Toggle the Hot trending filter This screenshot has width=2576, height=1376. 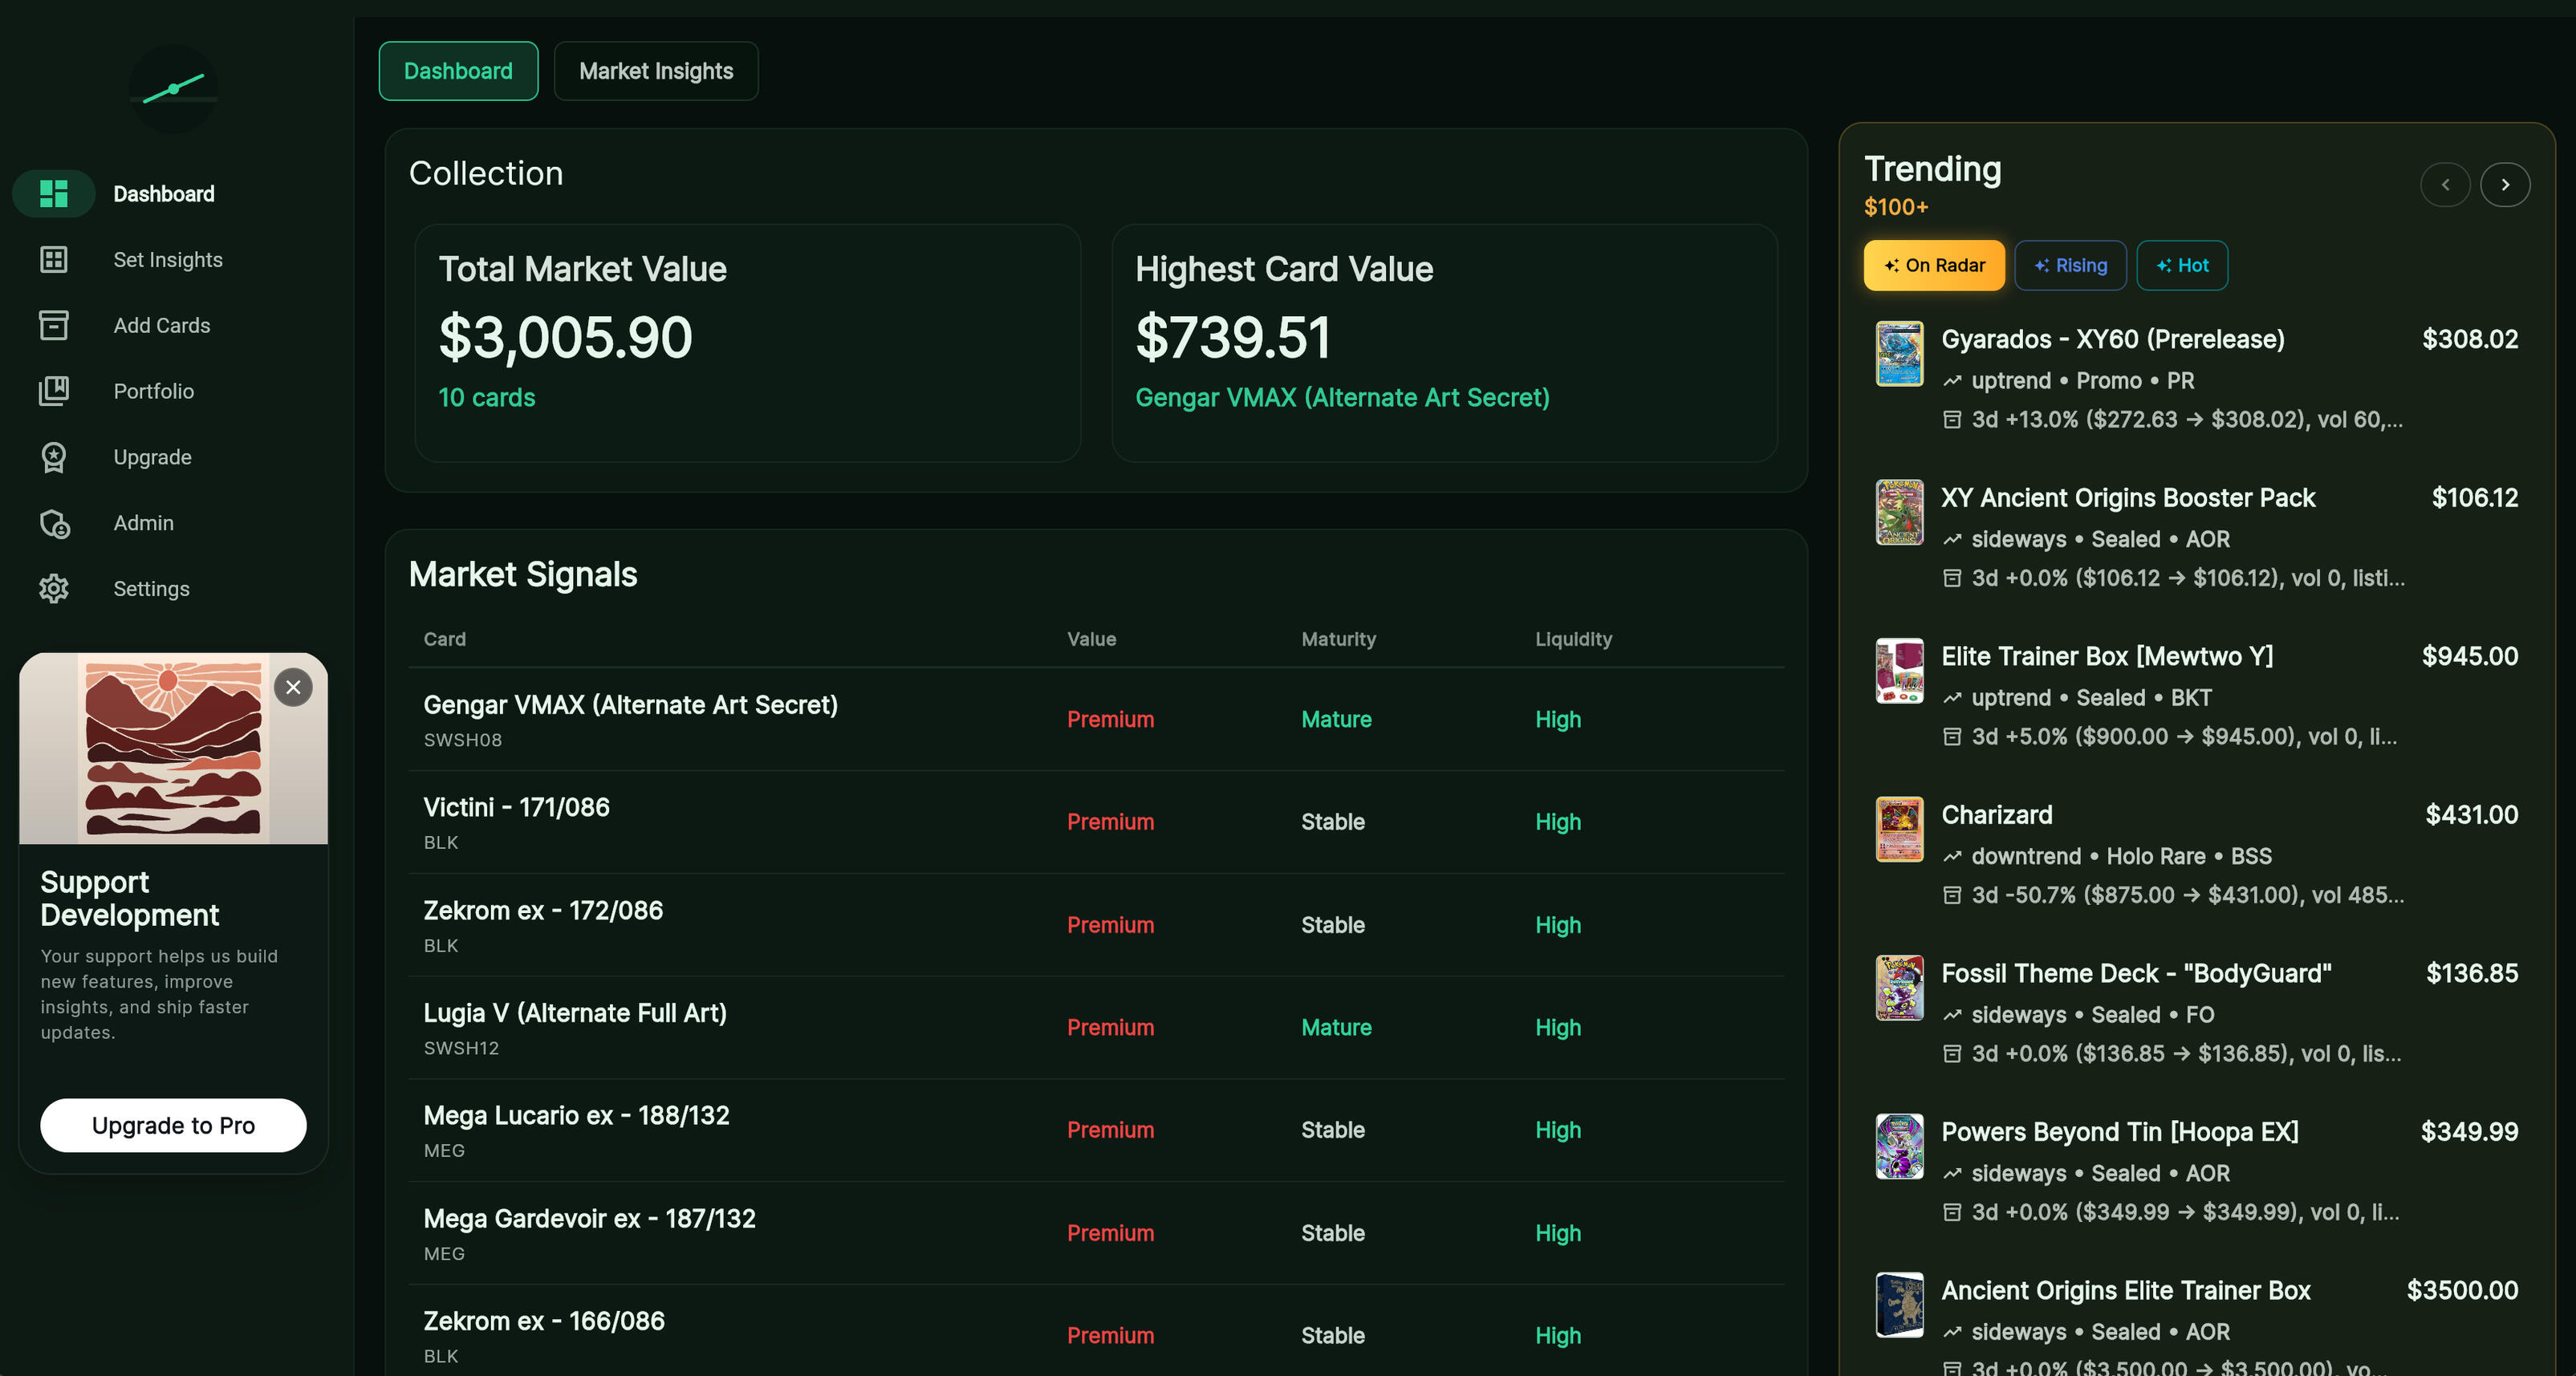(2181, 265)
